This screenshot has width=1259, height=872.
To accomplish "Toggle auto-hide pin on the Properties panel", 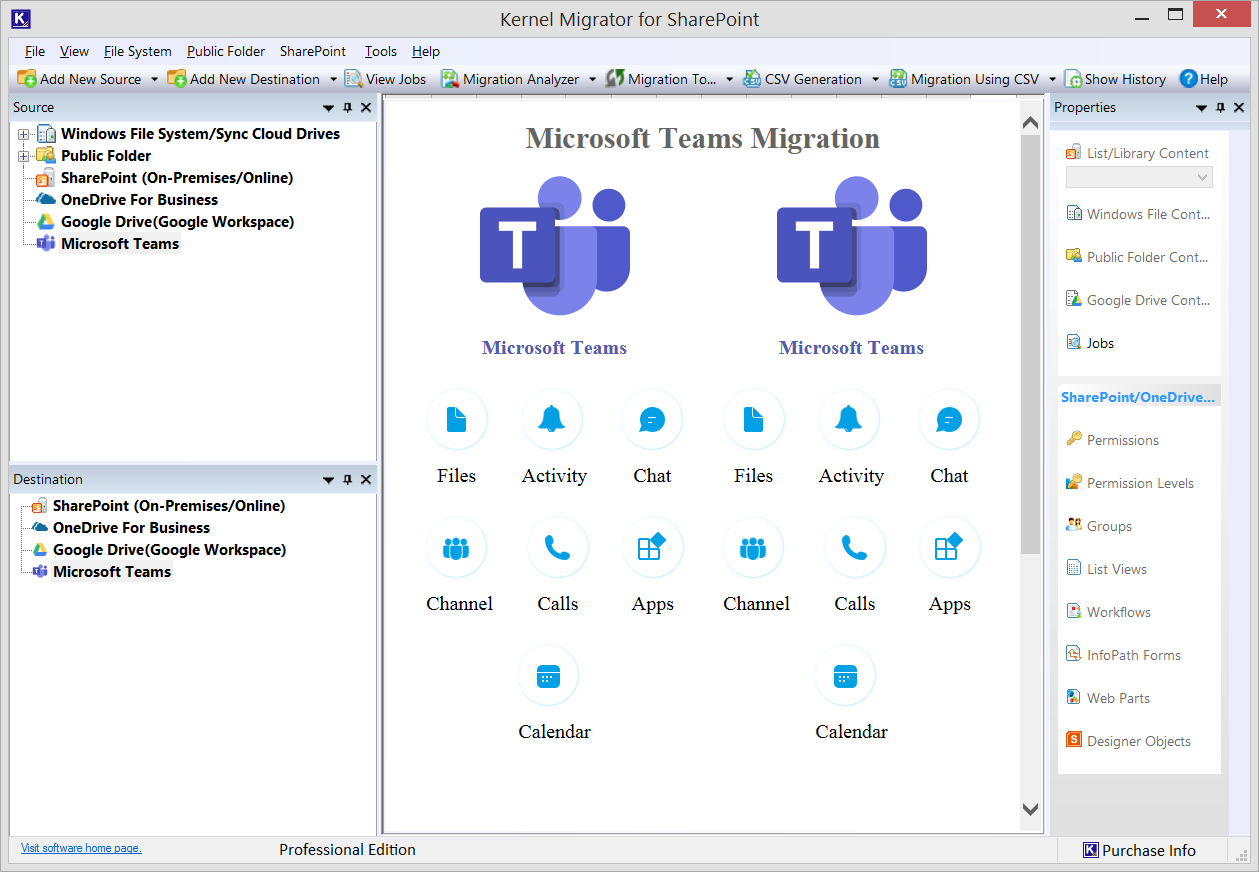I will (1221, 108).
